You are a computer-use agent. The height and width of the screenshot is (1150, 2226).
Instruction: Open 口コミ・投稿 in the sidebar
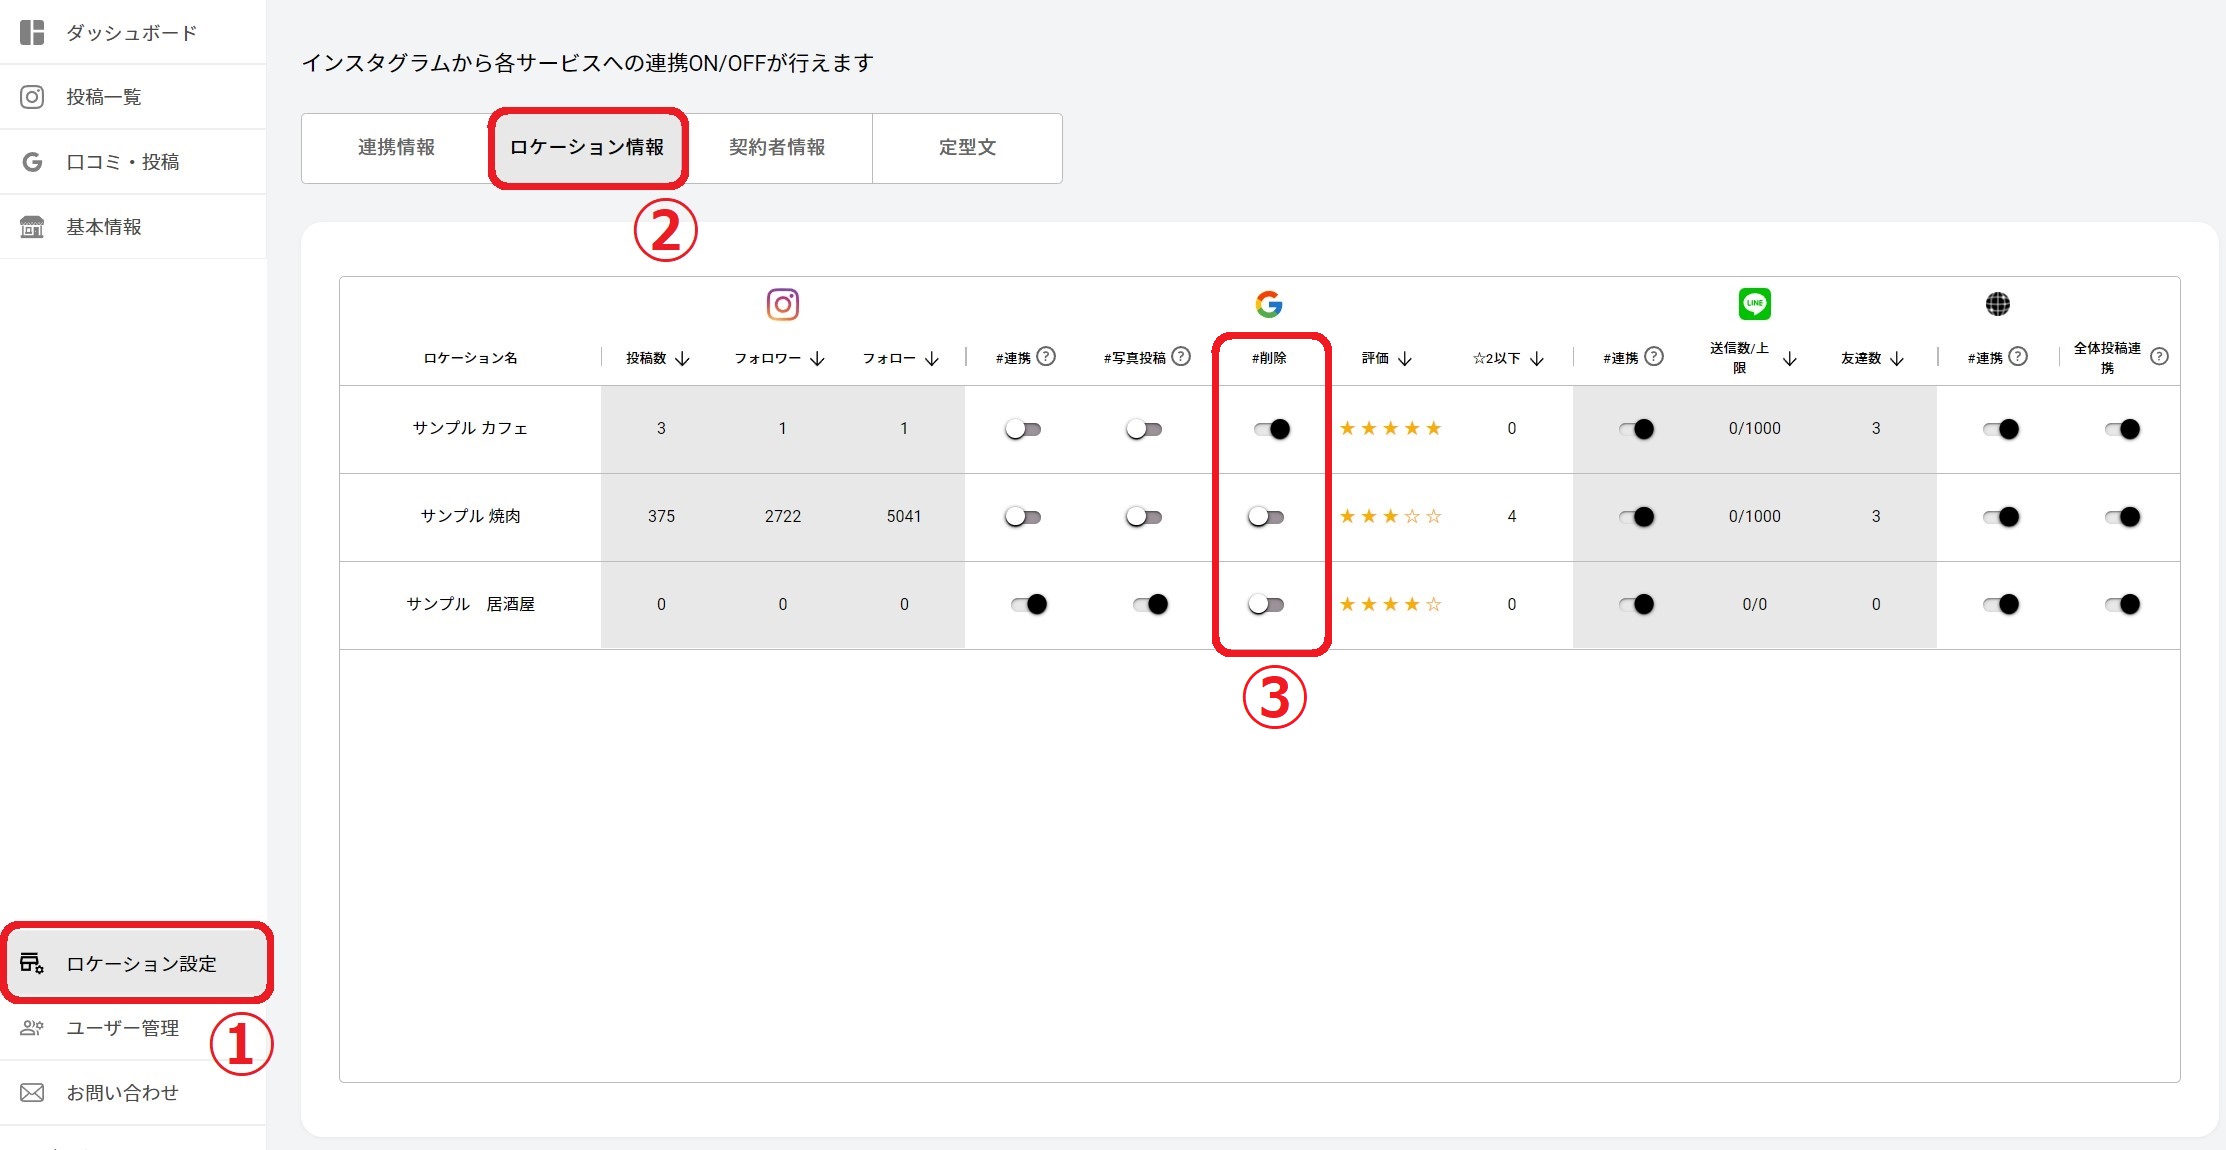tap(122, 162)
